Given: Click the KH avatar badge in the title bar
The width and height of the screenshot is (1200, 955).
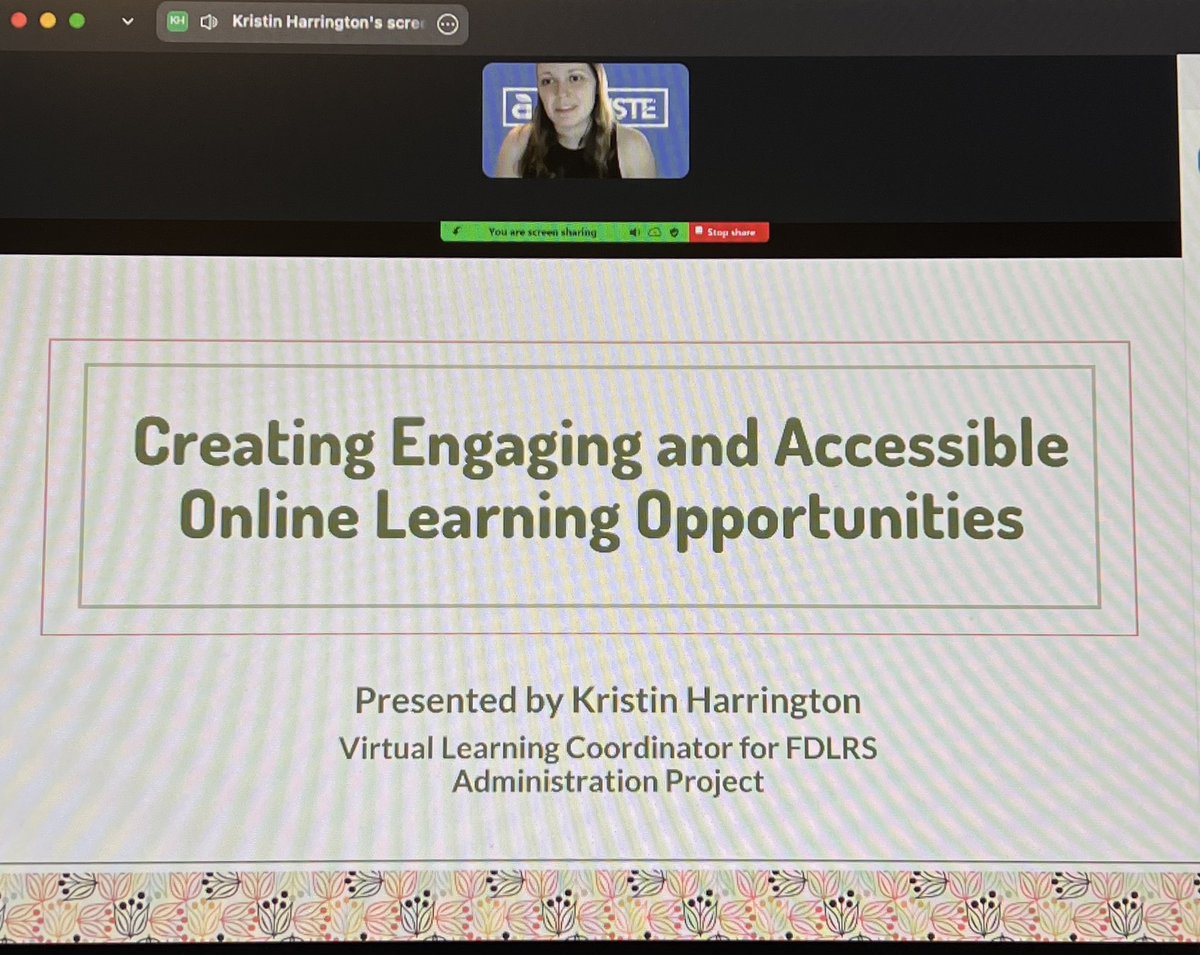Looking at the screenshot, I should point(180,21).
